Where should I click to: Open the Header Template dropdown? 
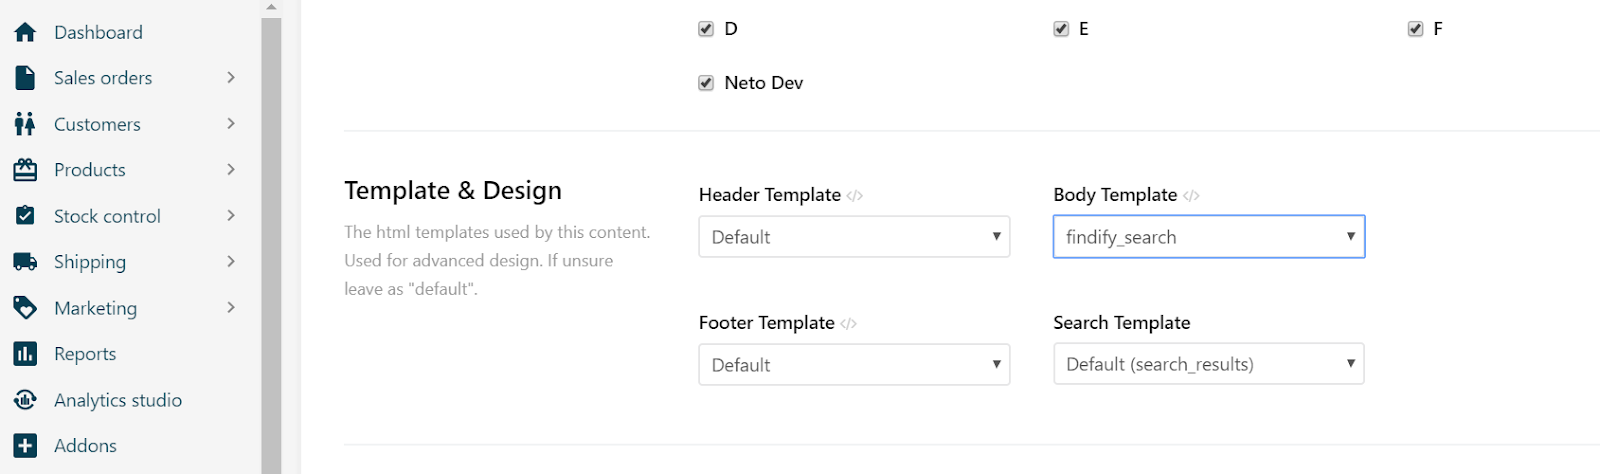point(854,237)
